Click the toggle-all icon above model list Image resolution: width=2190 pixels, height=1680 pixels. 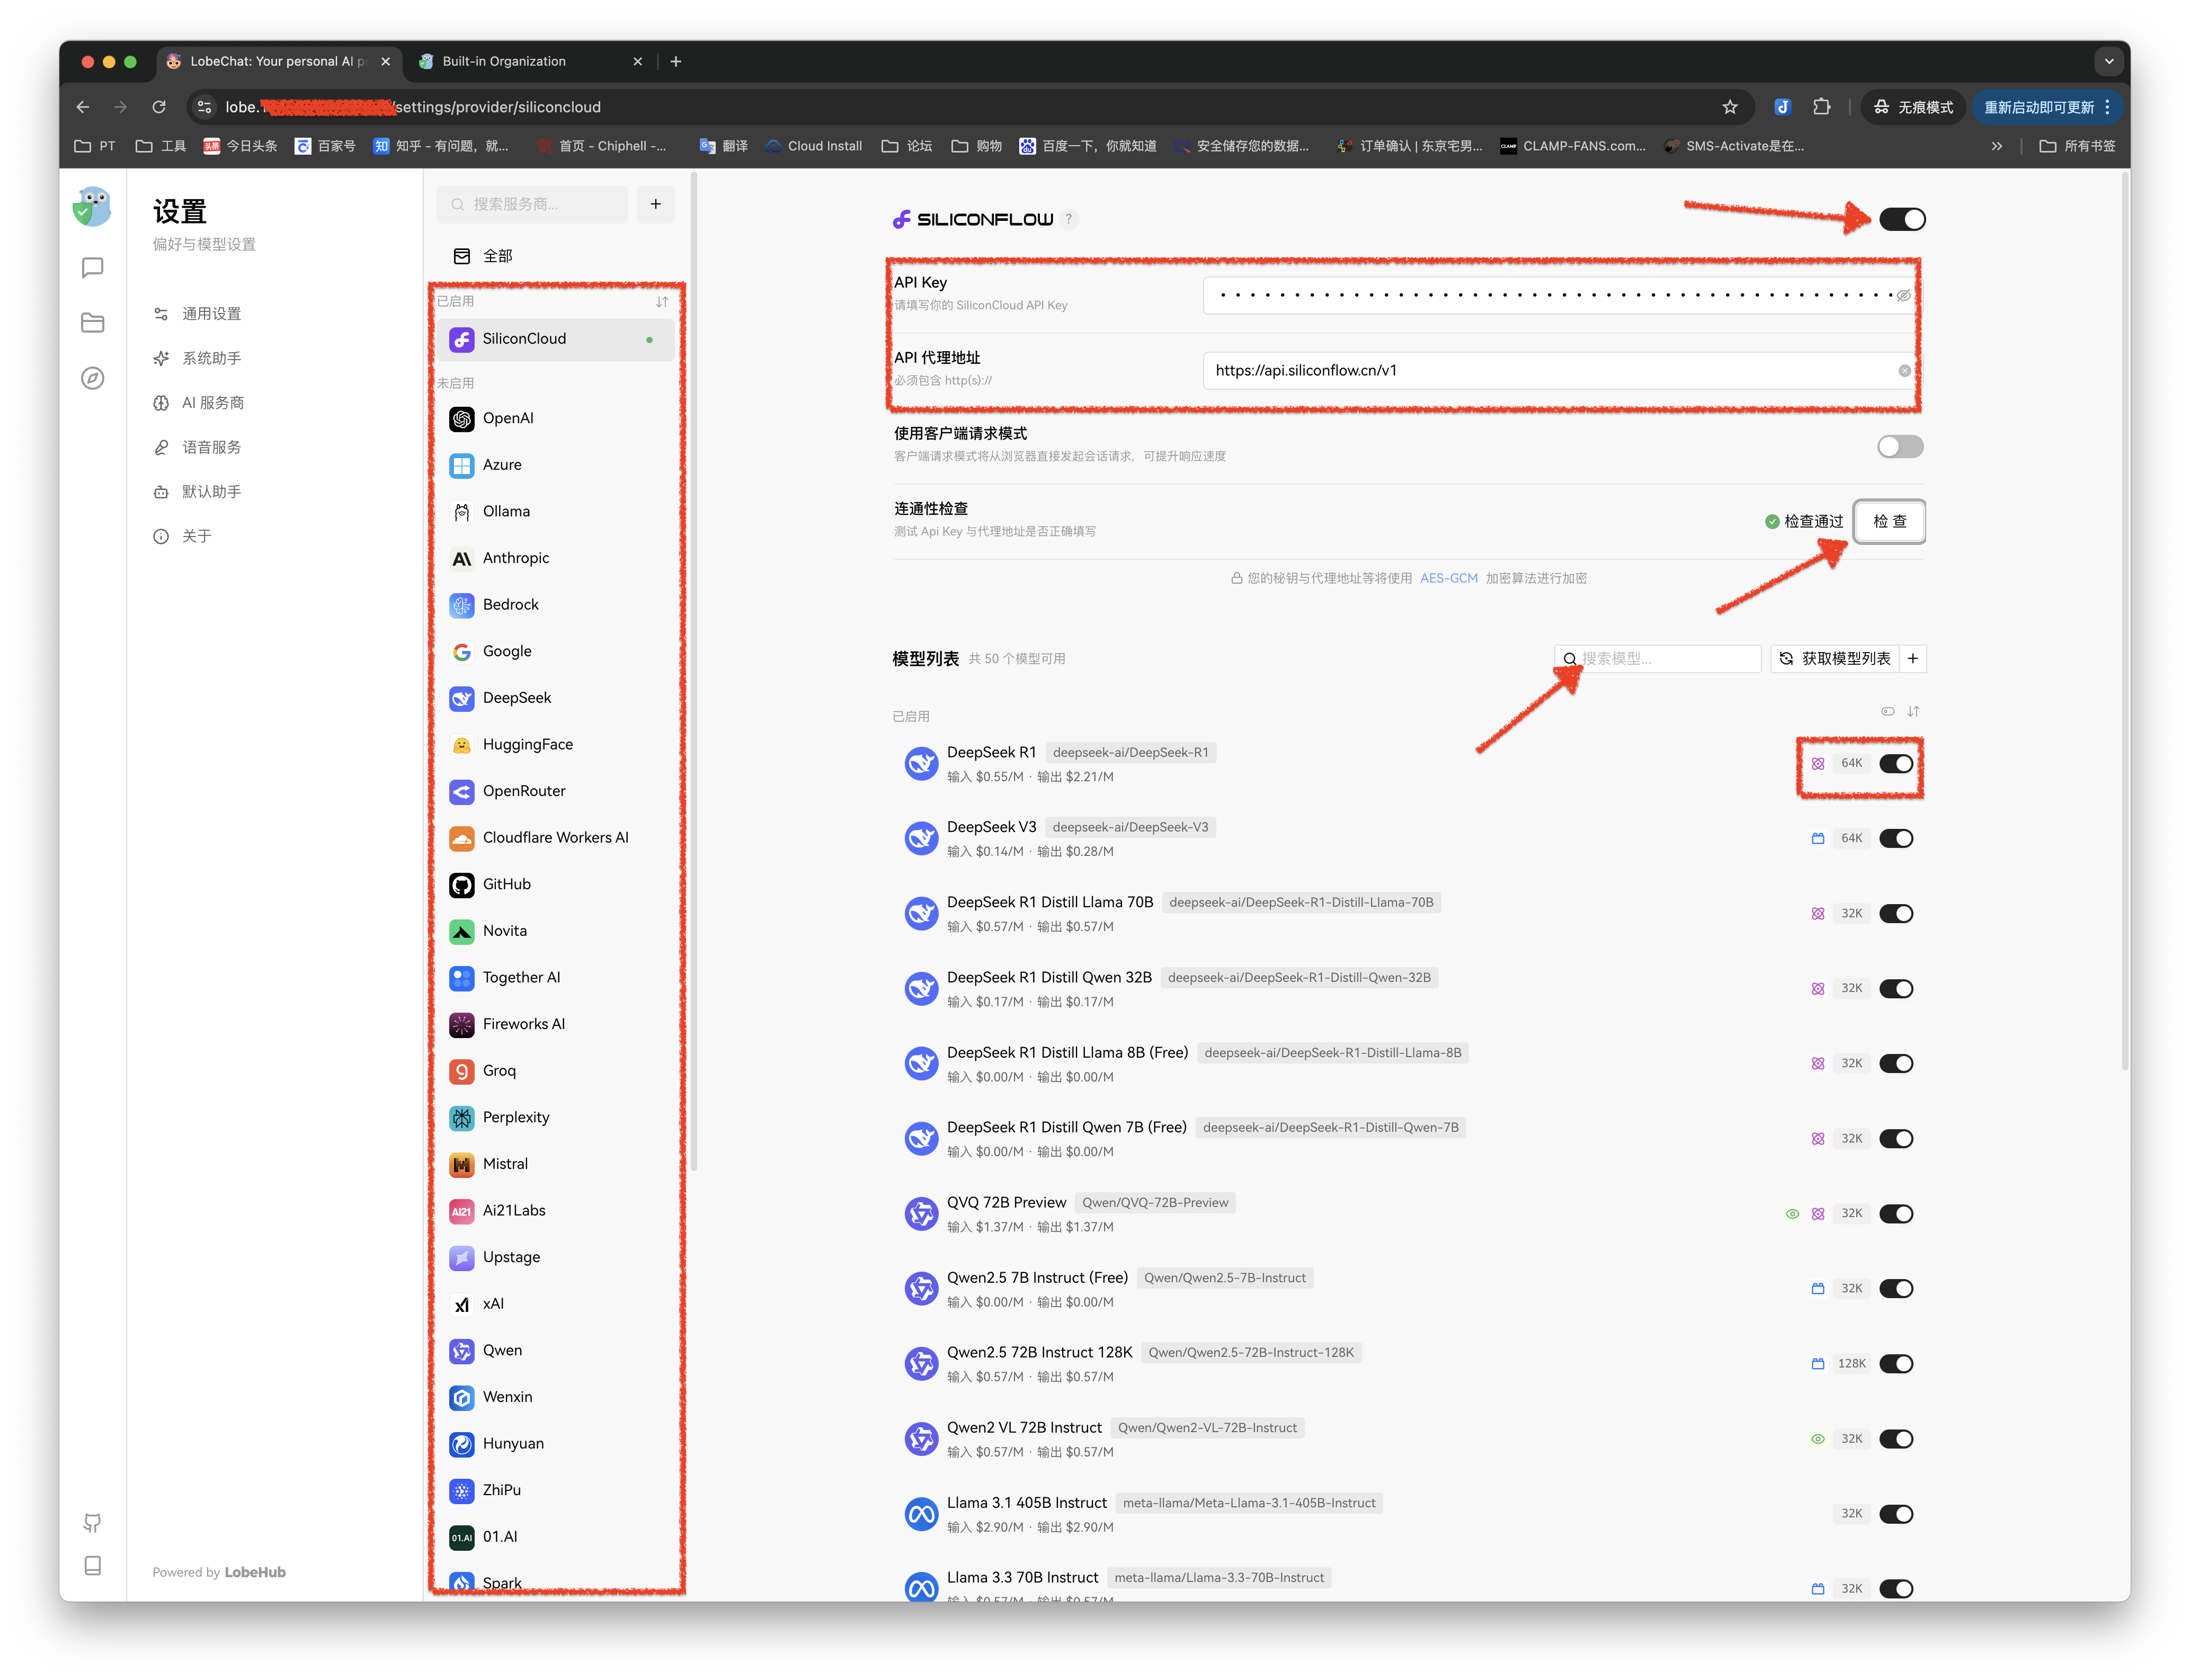1887,711
